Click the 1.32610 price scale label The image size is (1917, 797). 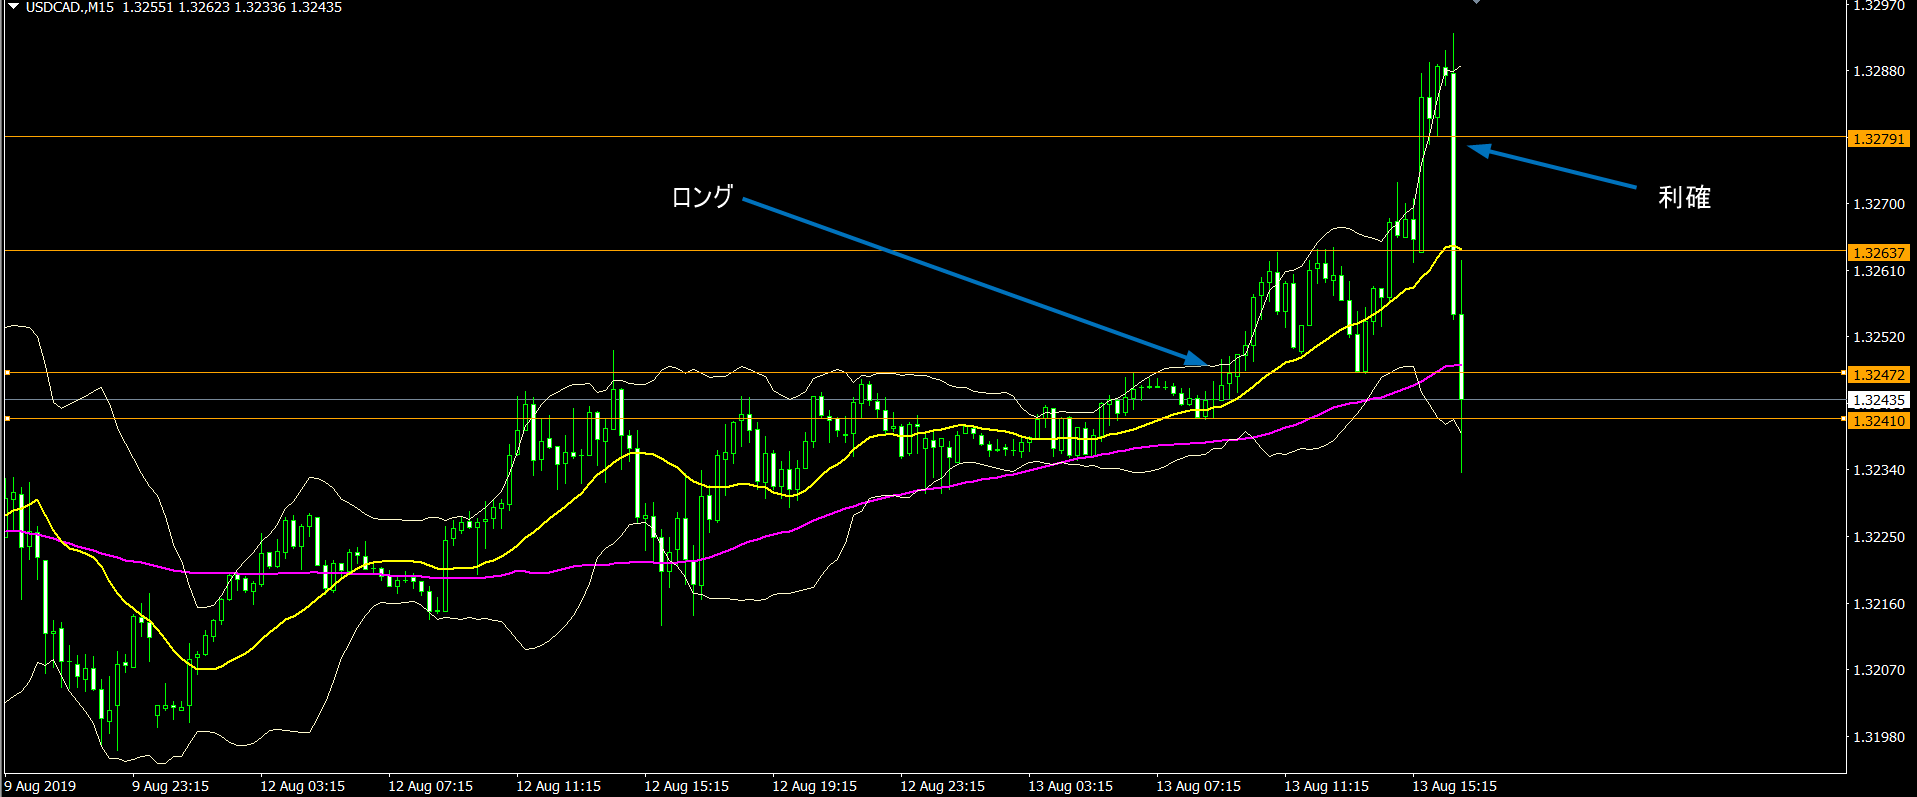point(1879,271)
